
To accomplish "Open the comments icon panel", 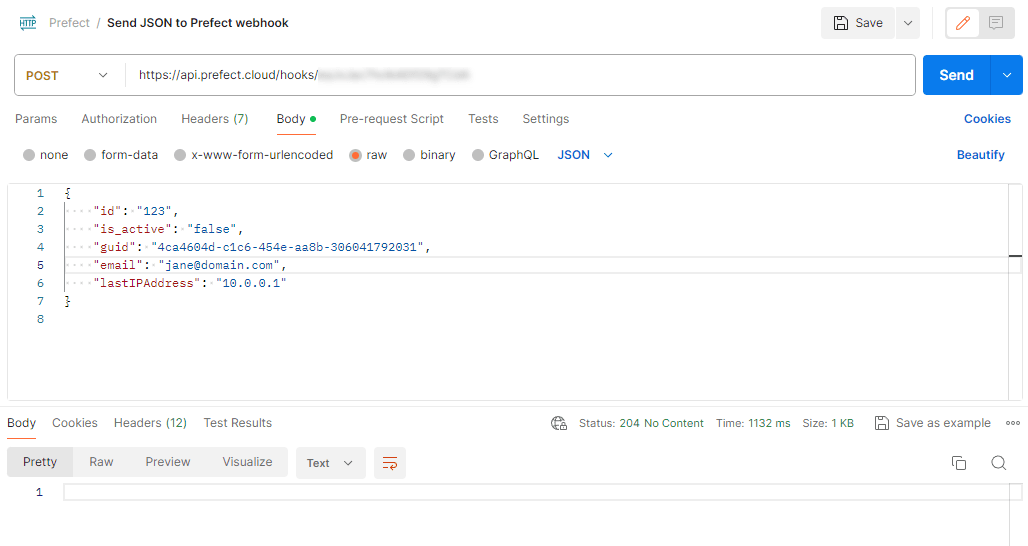I will 996,23.
